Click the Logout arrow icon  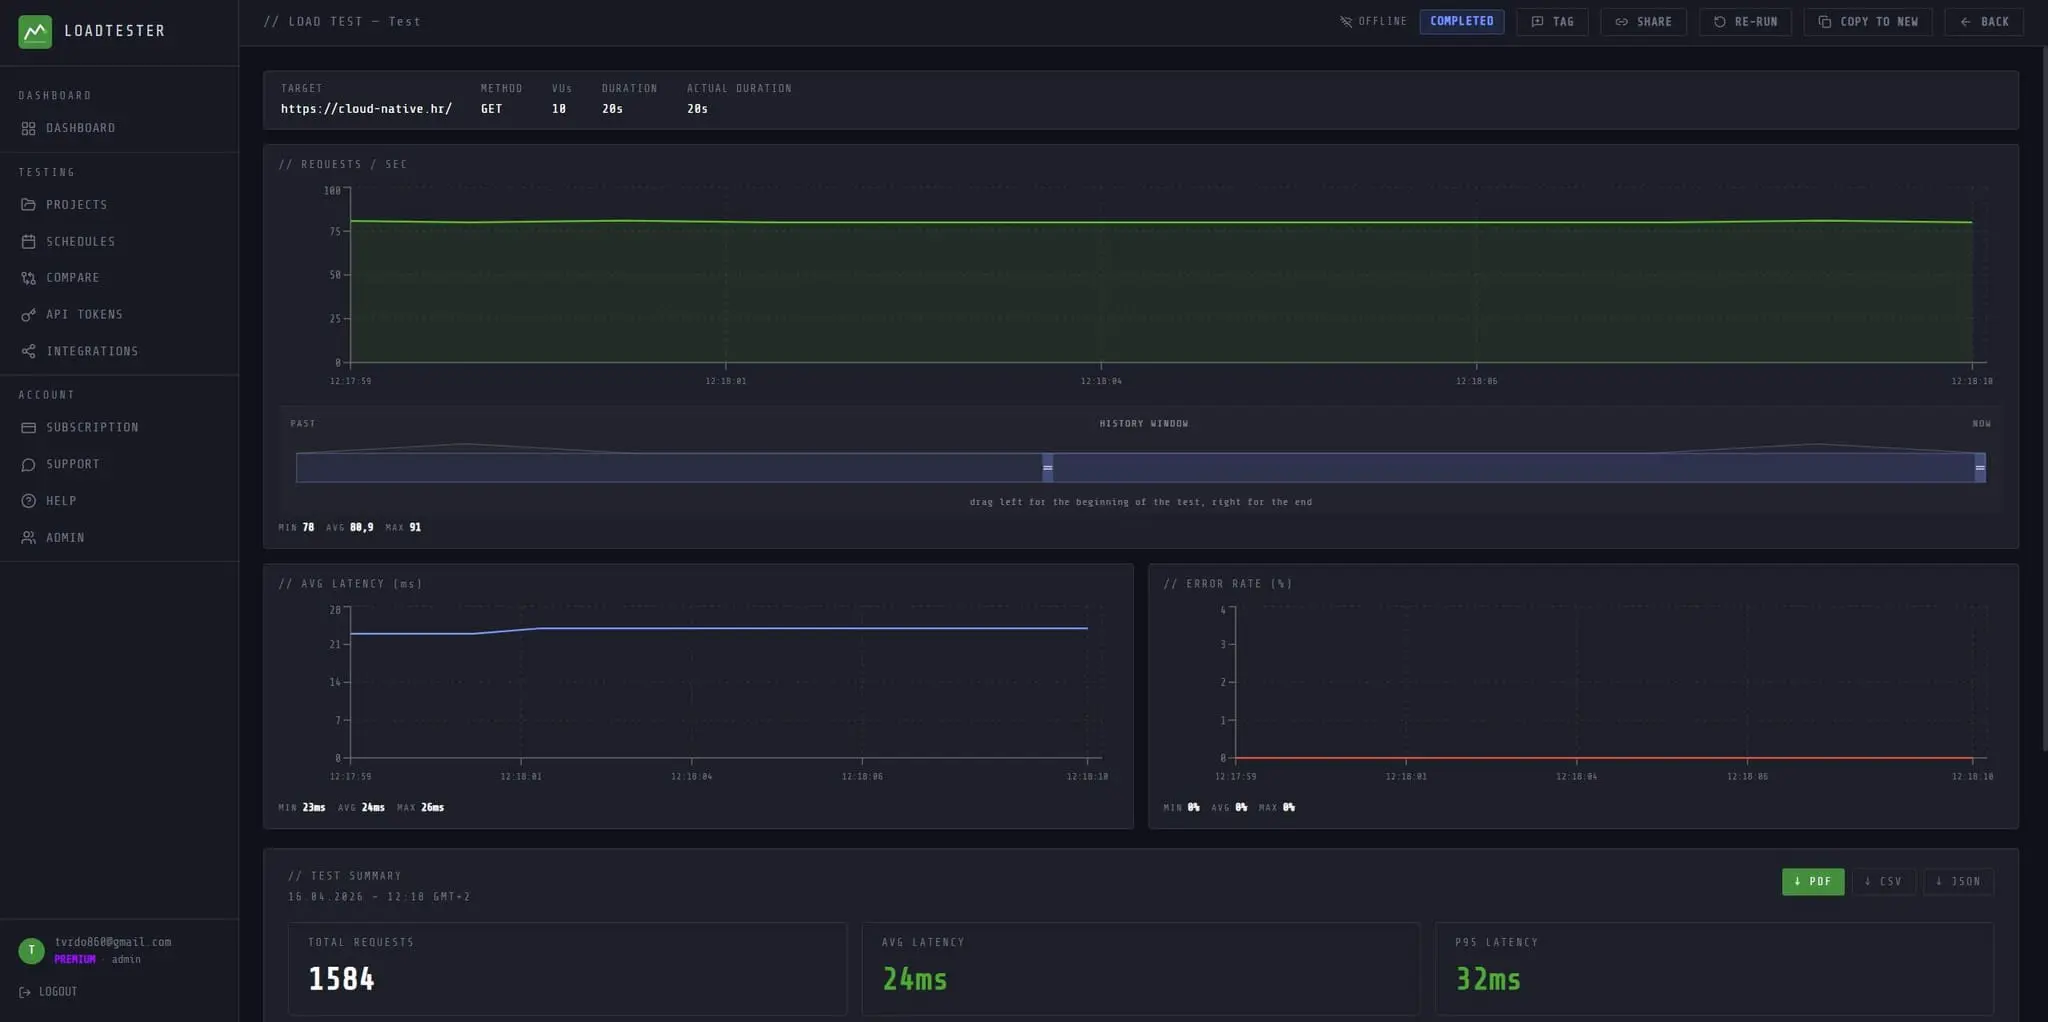25,992
